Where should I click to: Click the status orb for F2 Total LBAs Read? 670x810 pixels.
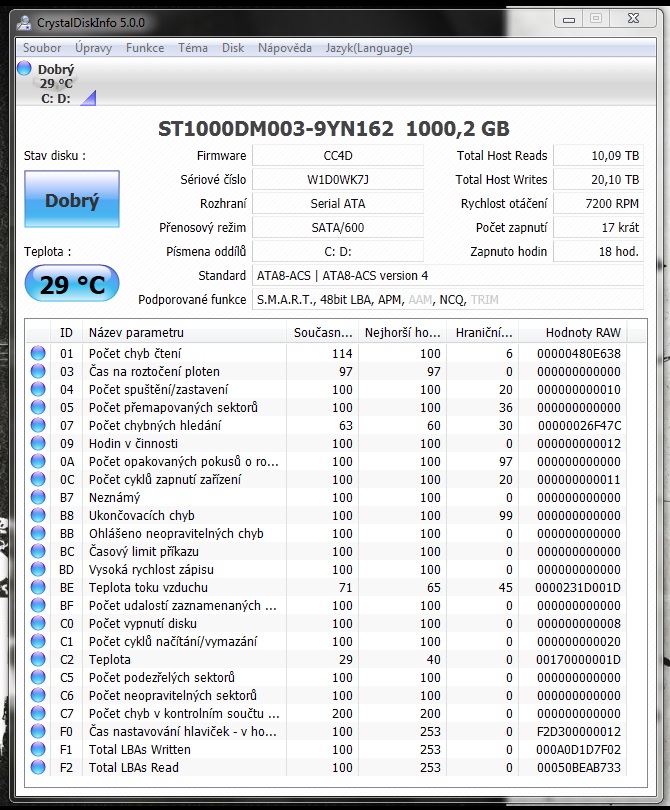(x=38, y=767)
